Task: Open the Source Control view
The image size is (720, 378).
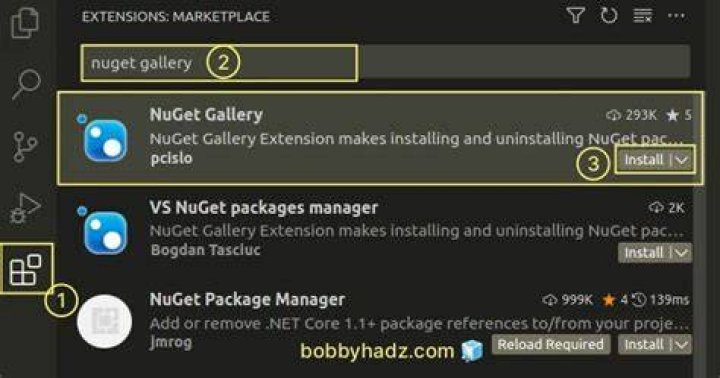Action: click(x=26, y=147)
